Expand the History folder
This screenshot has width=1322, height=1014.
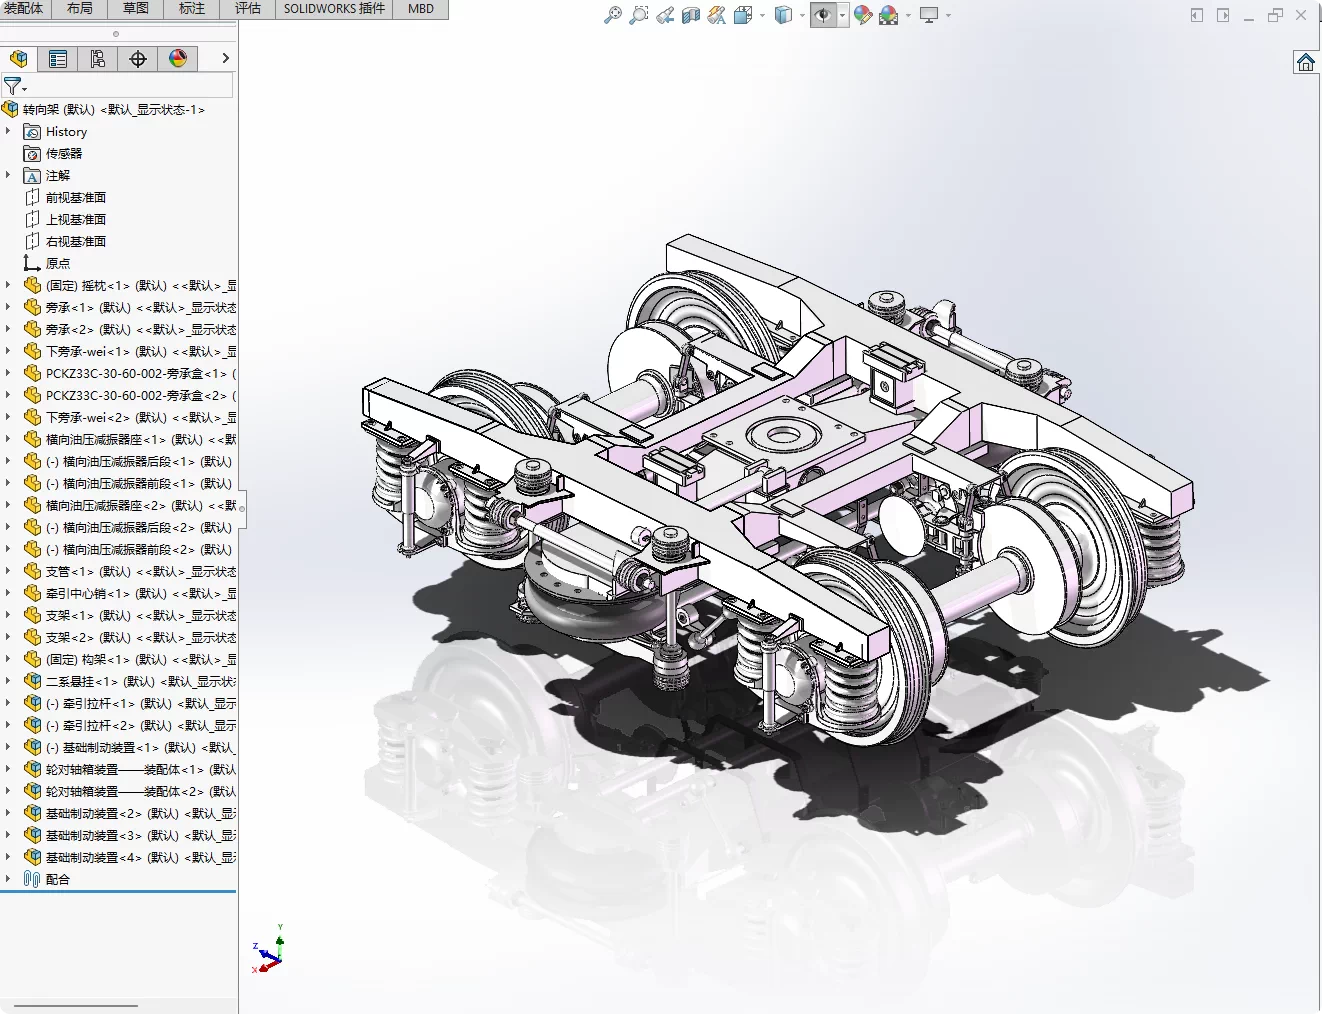point(8,131)
